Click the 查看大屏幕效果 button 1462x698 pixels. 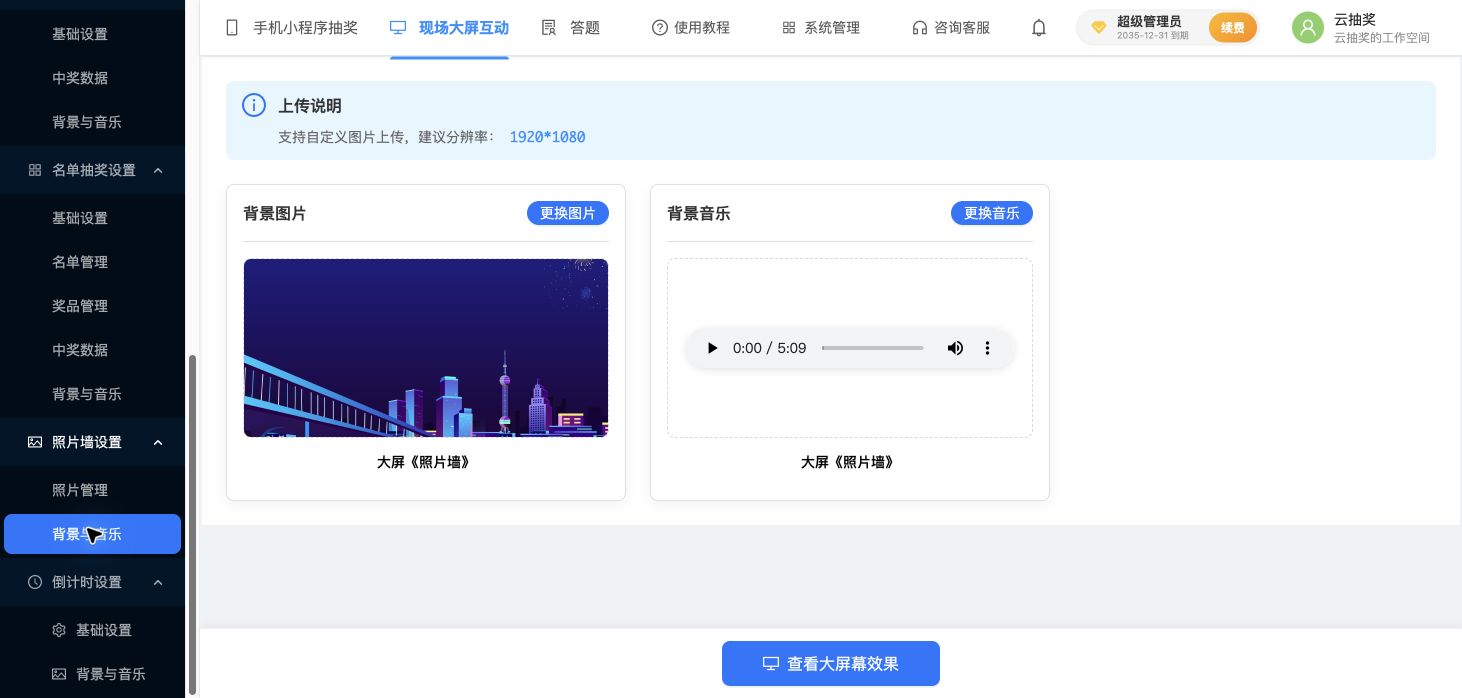(x=831, y=664)
